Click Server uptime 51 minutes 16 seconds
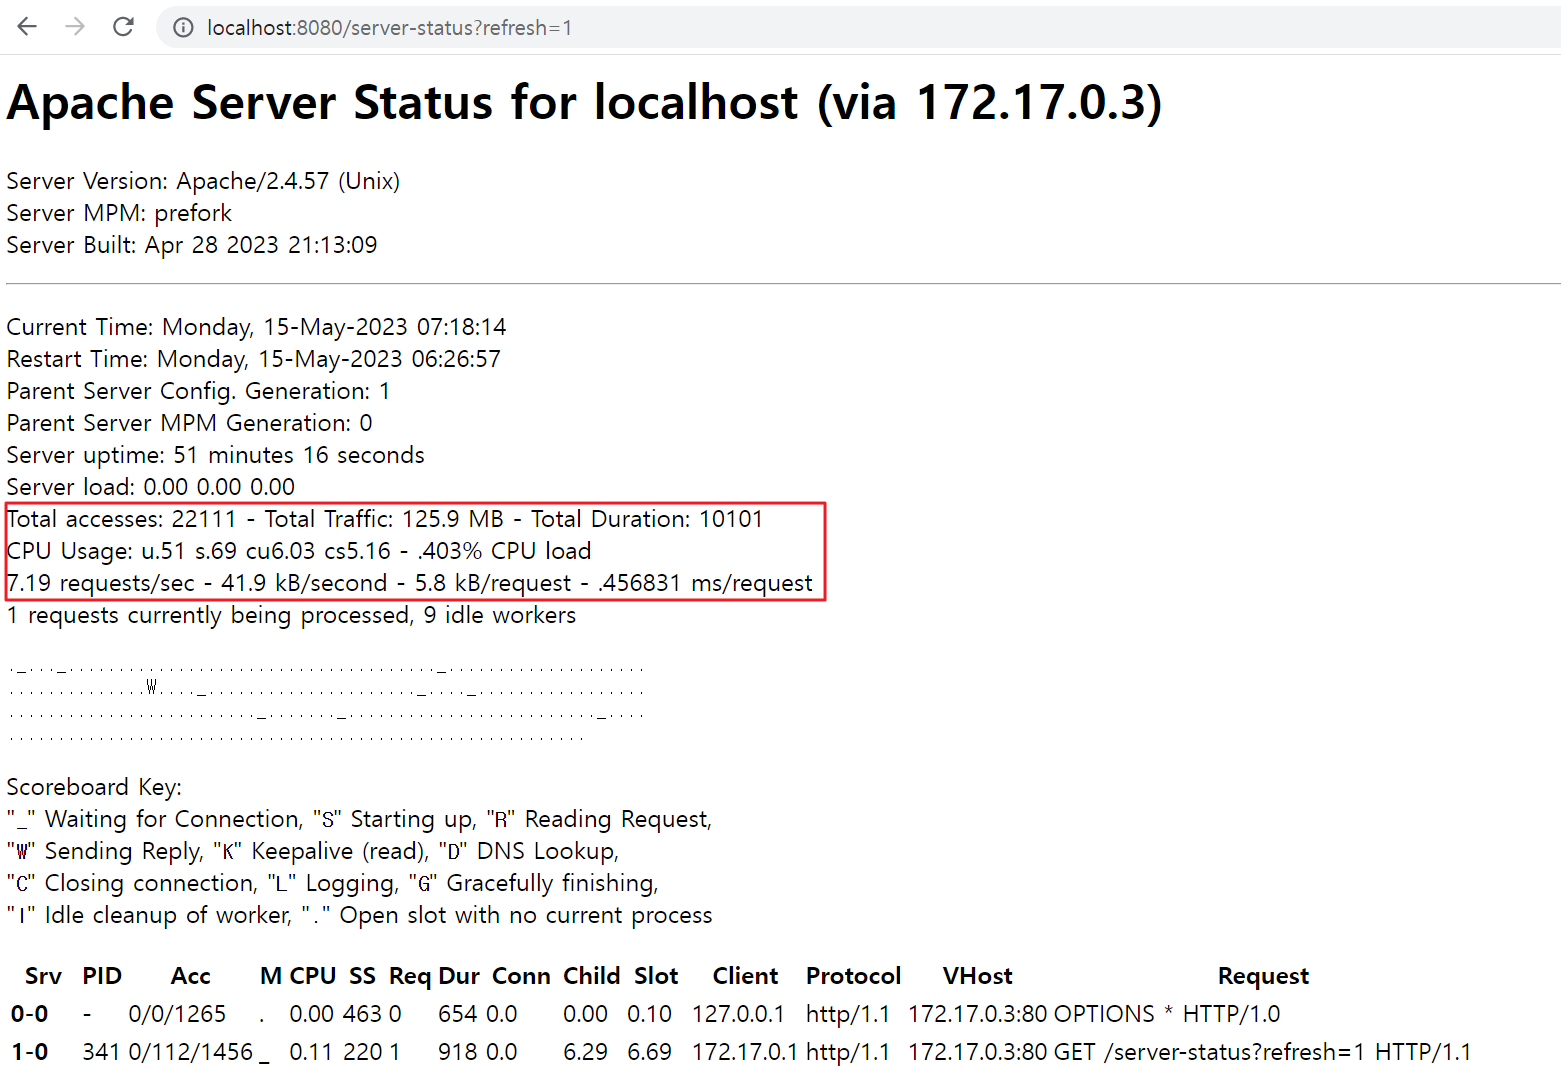 coord(215,455)
